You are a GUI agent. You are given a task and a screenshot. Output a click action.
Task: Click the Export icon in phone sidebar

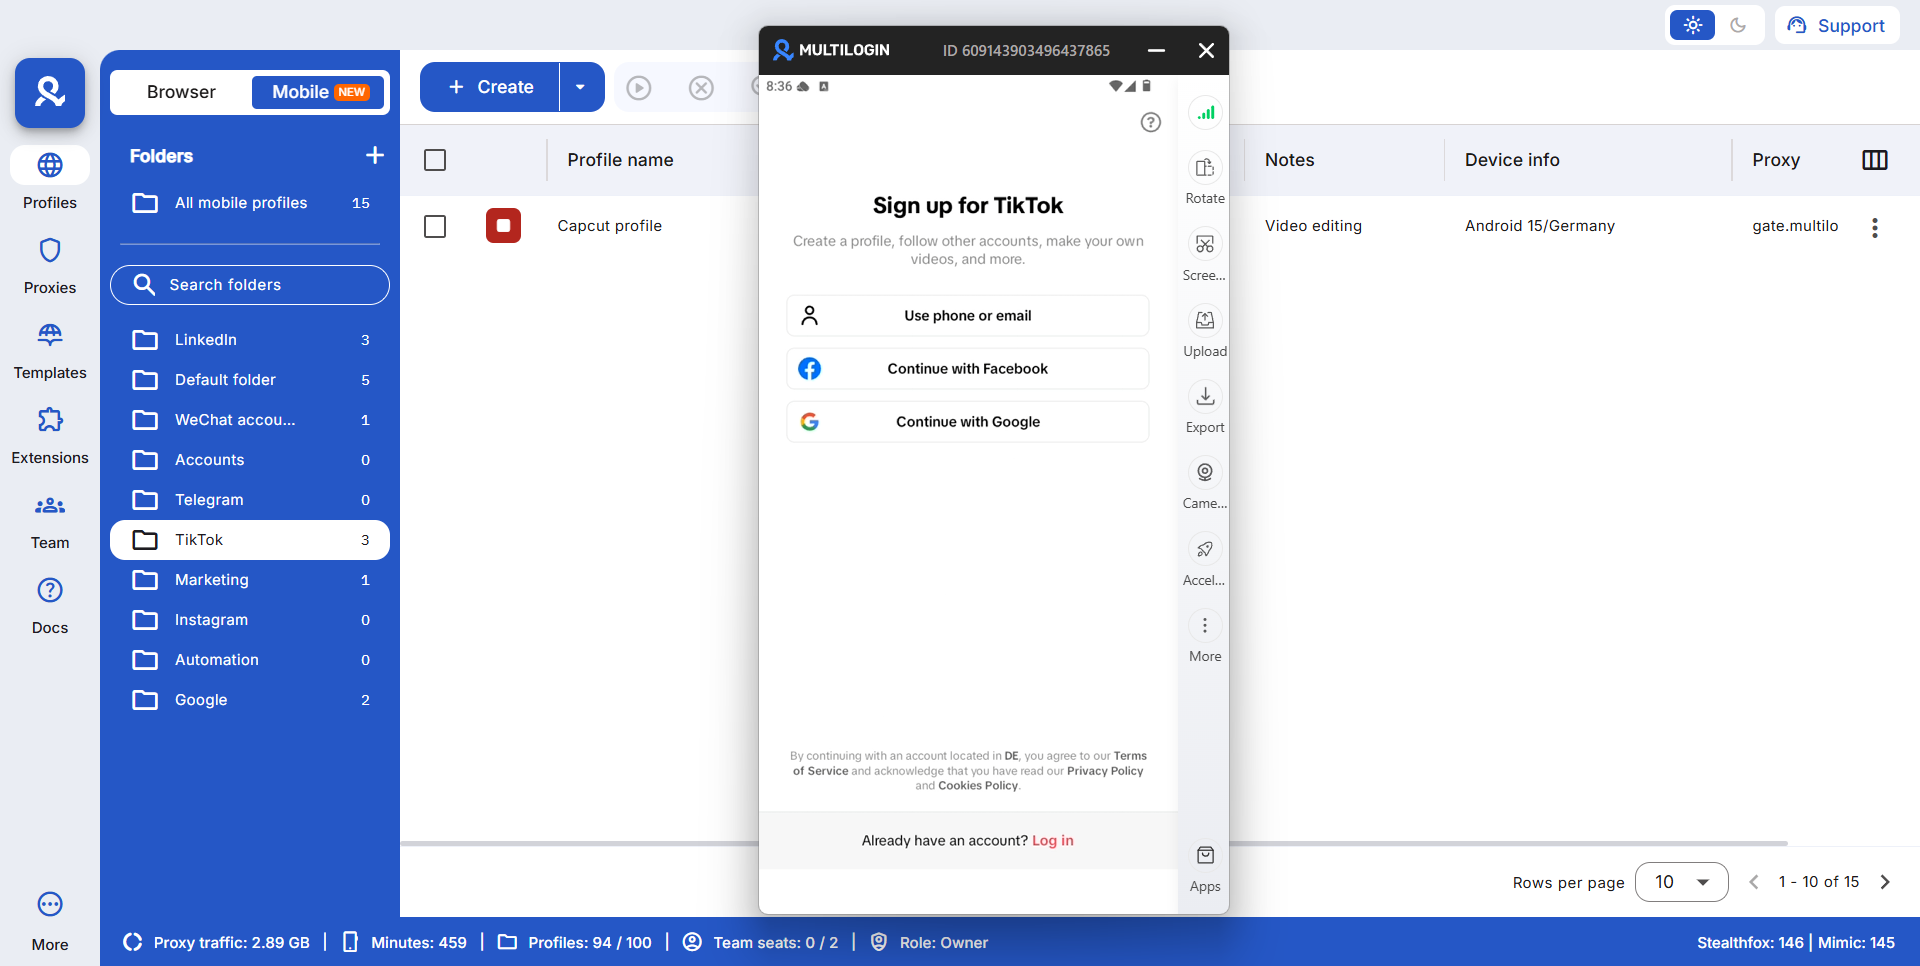pyautogui.click(x=1204, y=397)
